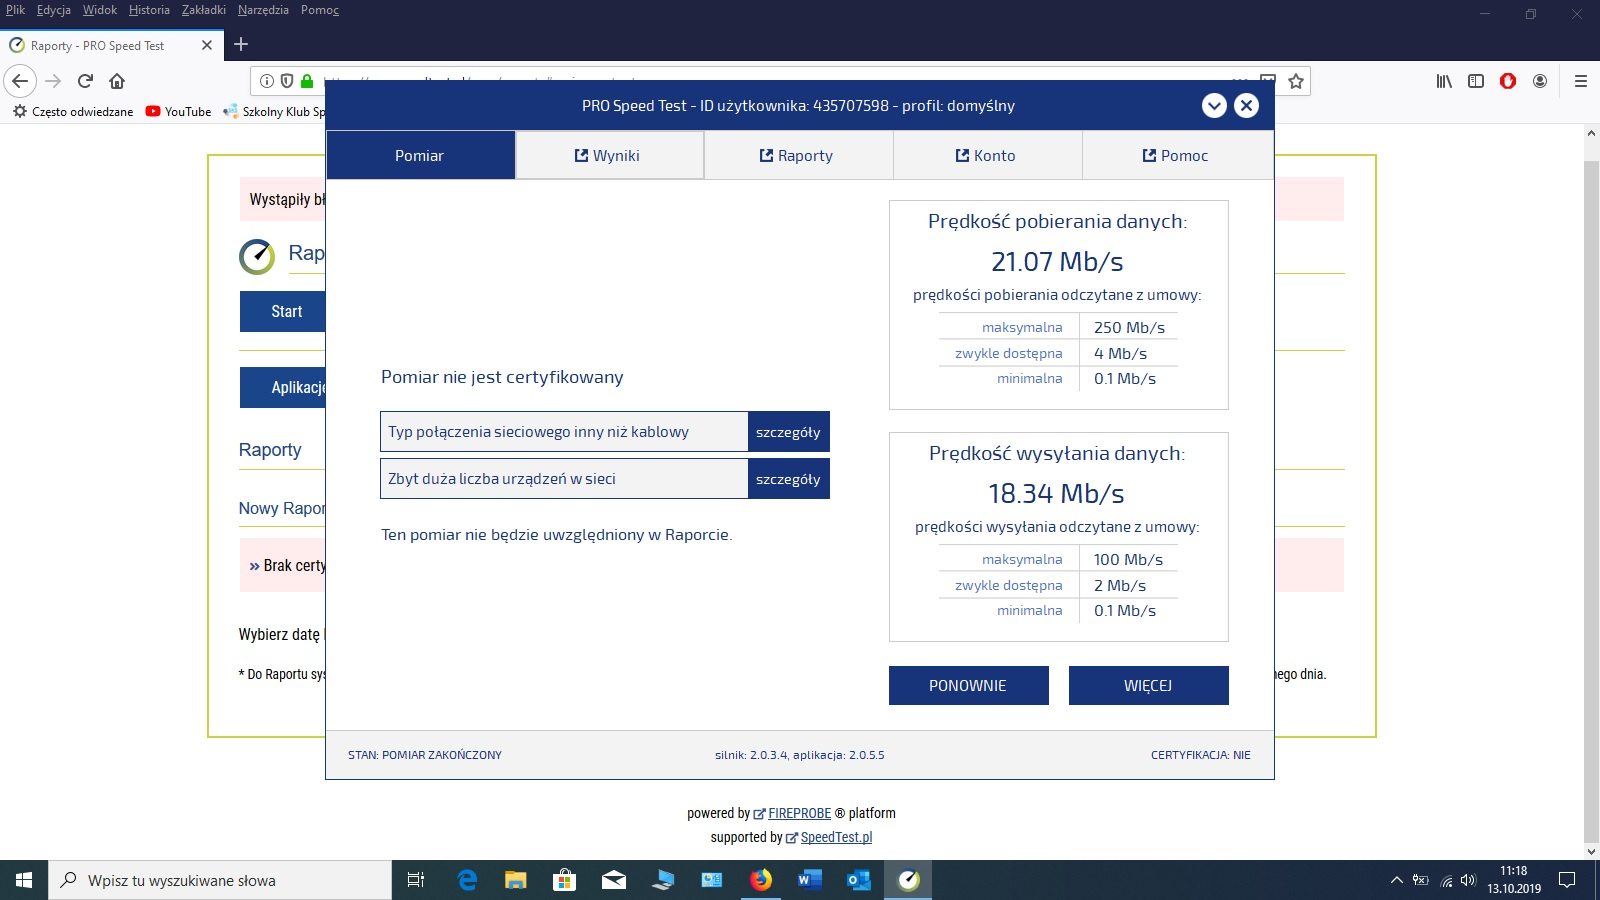The height and width of the screenshot is (900, 1600).
Task: Click the WIĘCEJ button
Action: tap(1148, 685)
